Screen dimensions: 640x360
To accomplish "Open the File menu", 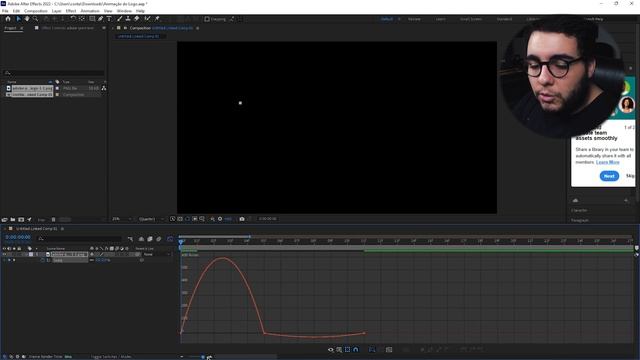I will (5, 11).
